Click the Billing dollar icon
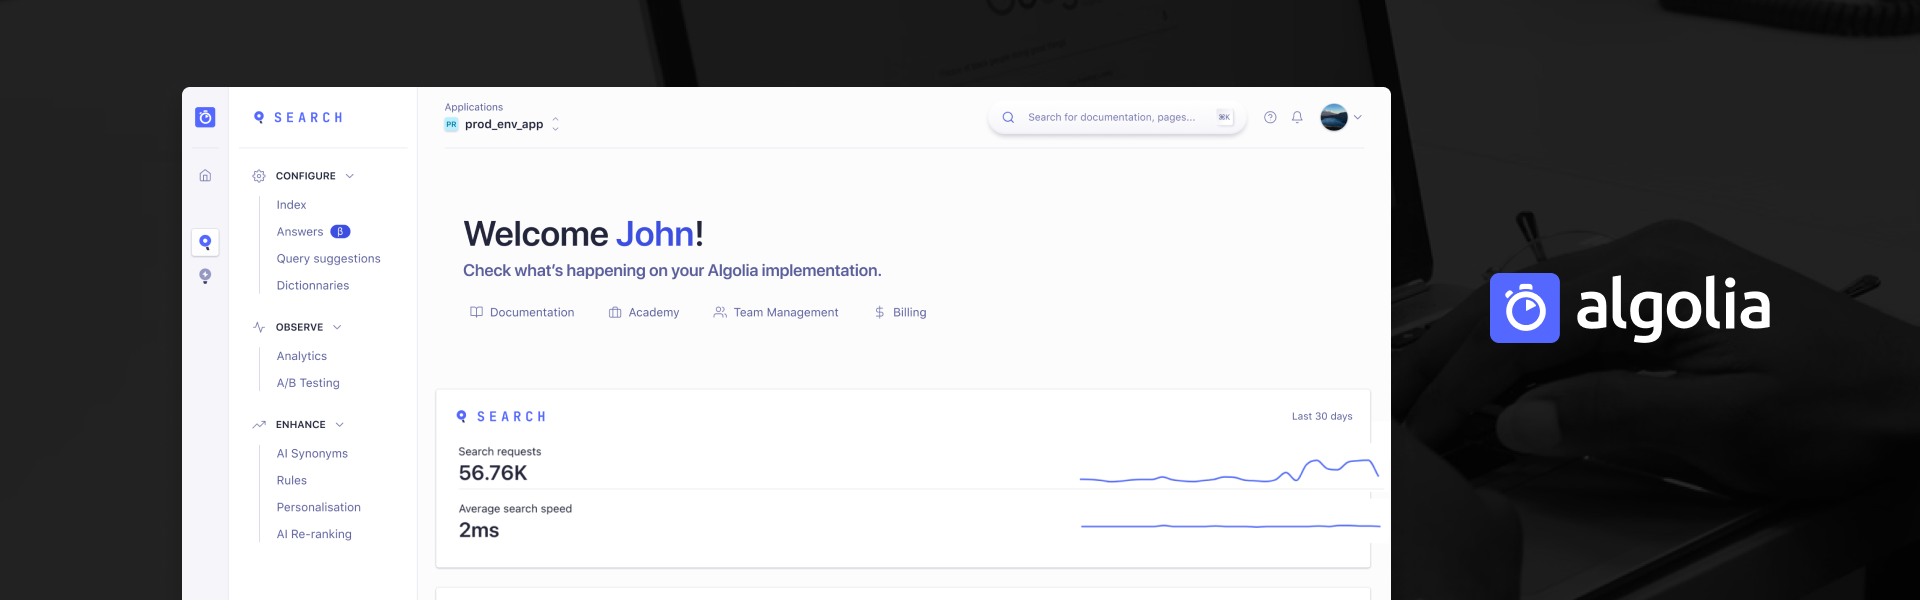Screen dimensions: 1920x600 880,312
